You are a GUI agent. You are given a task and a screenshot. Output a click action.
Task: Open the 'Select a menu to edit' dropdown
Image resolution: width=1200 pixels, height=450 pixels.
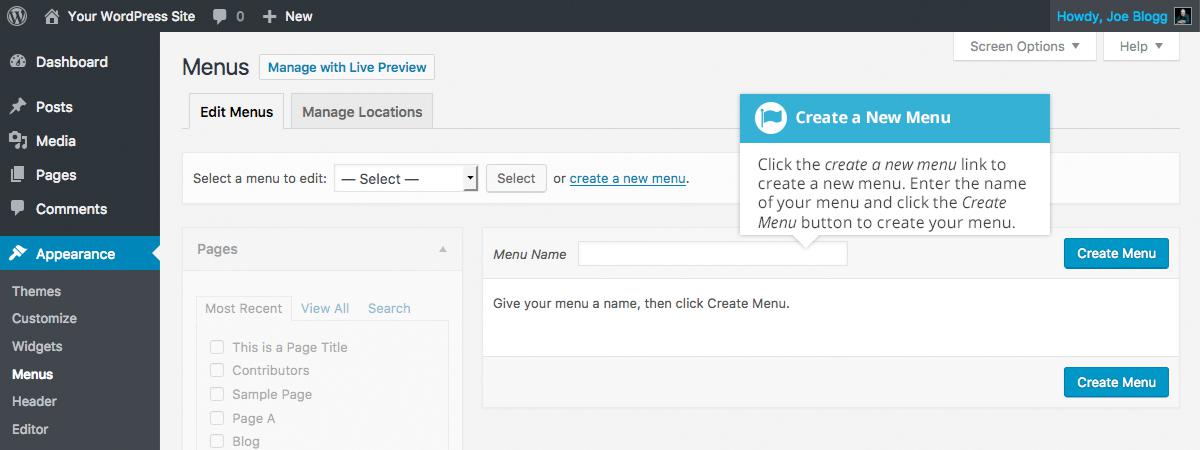[406, 179]
